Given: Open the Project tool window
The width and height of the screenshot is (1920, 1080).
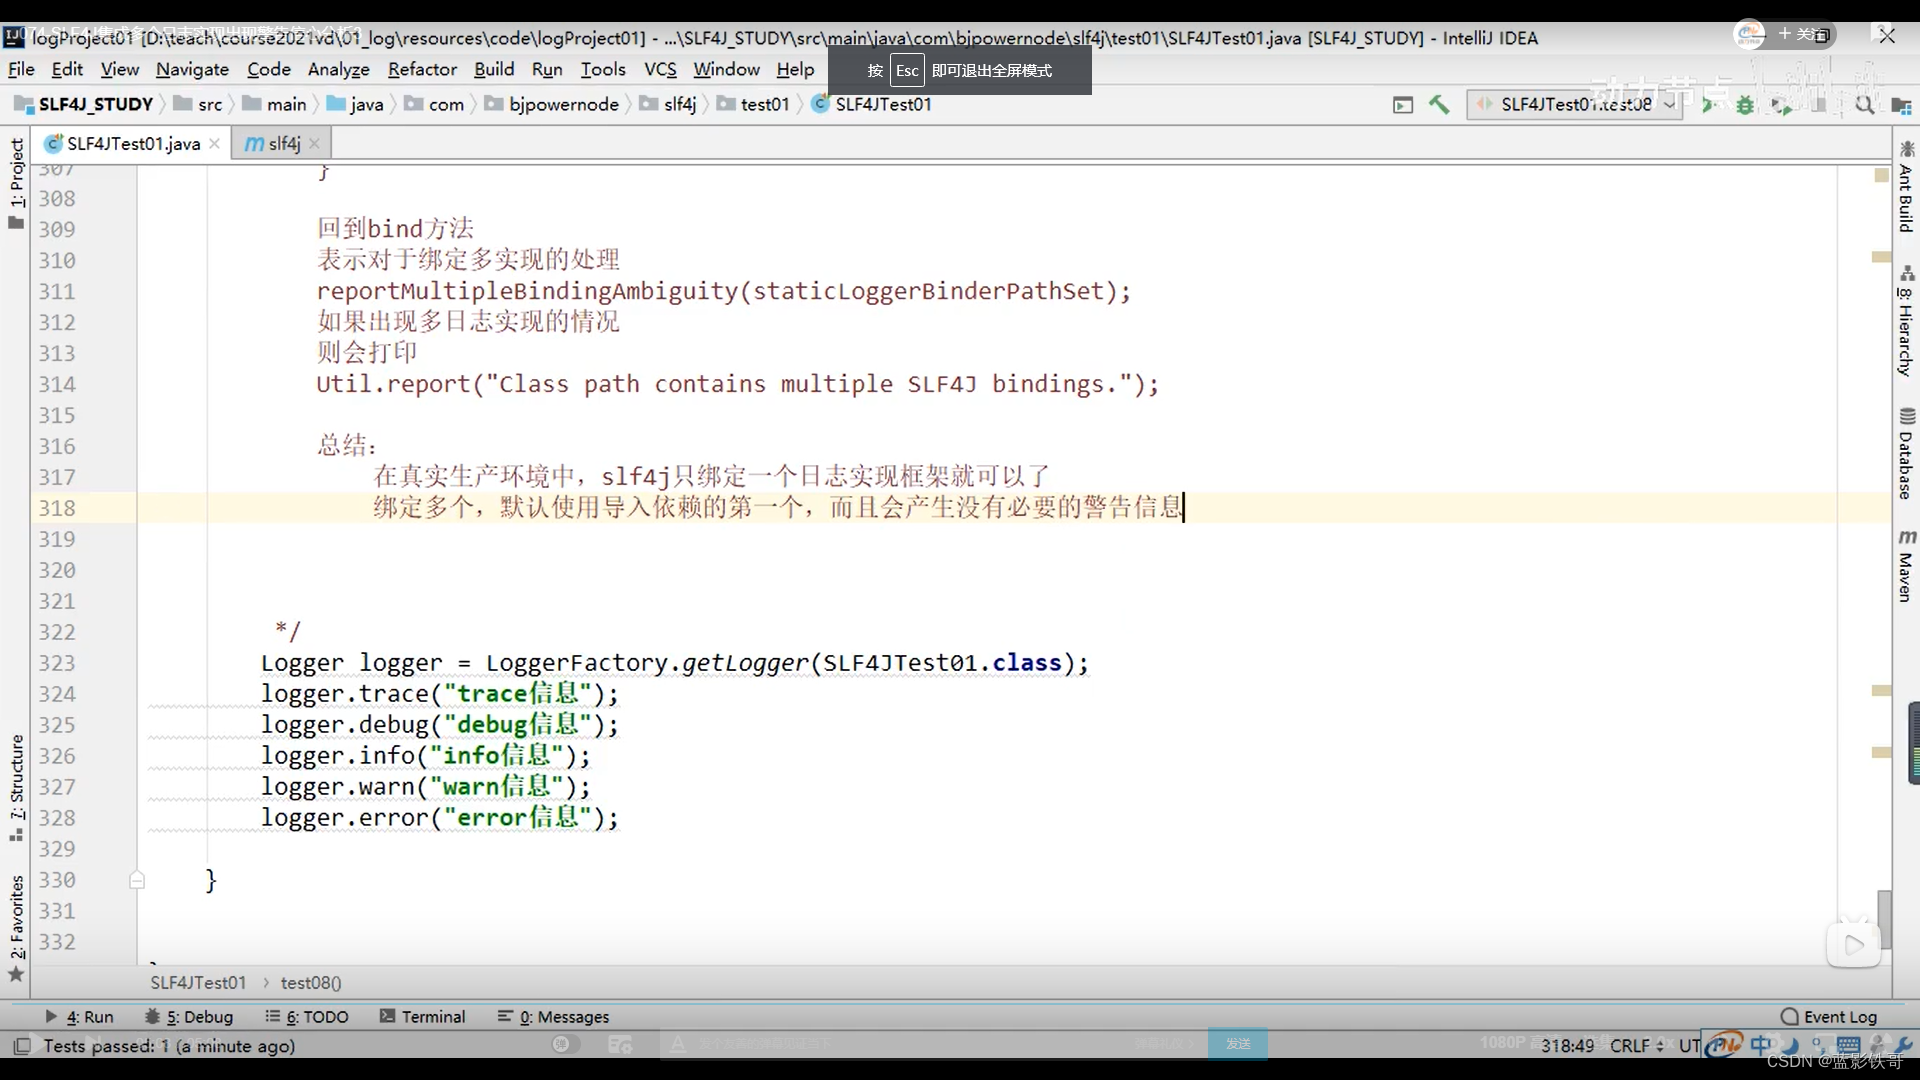Looking at the screenshot, I should tap(17, 183).
